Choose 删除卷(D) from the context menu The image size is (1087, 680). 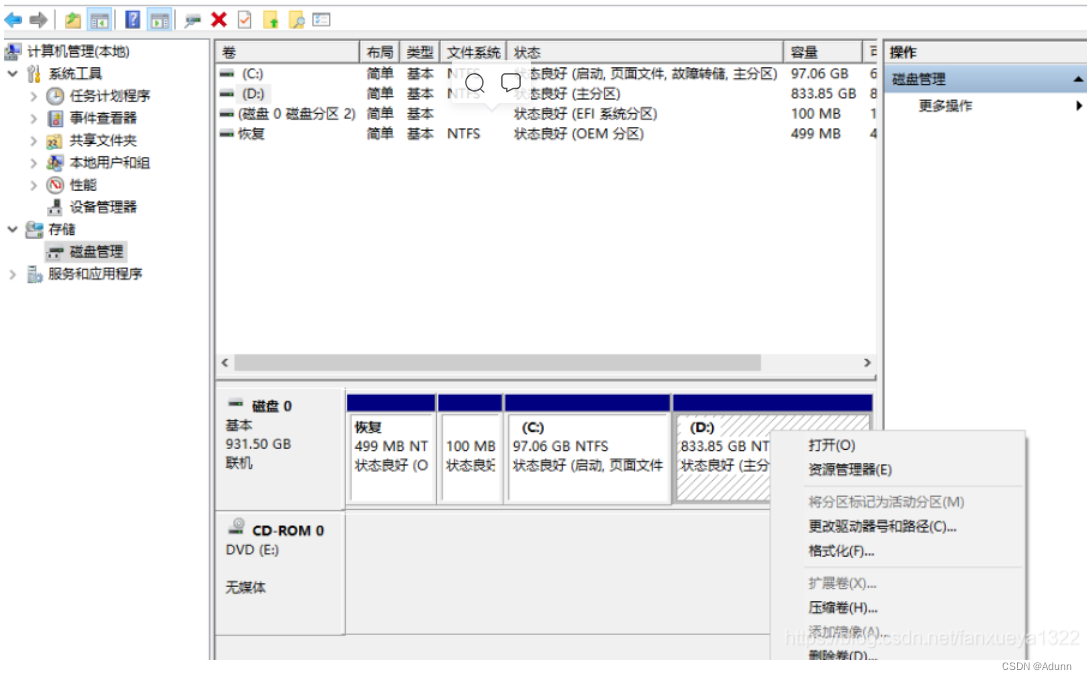[842, 654]
